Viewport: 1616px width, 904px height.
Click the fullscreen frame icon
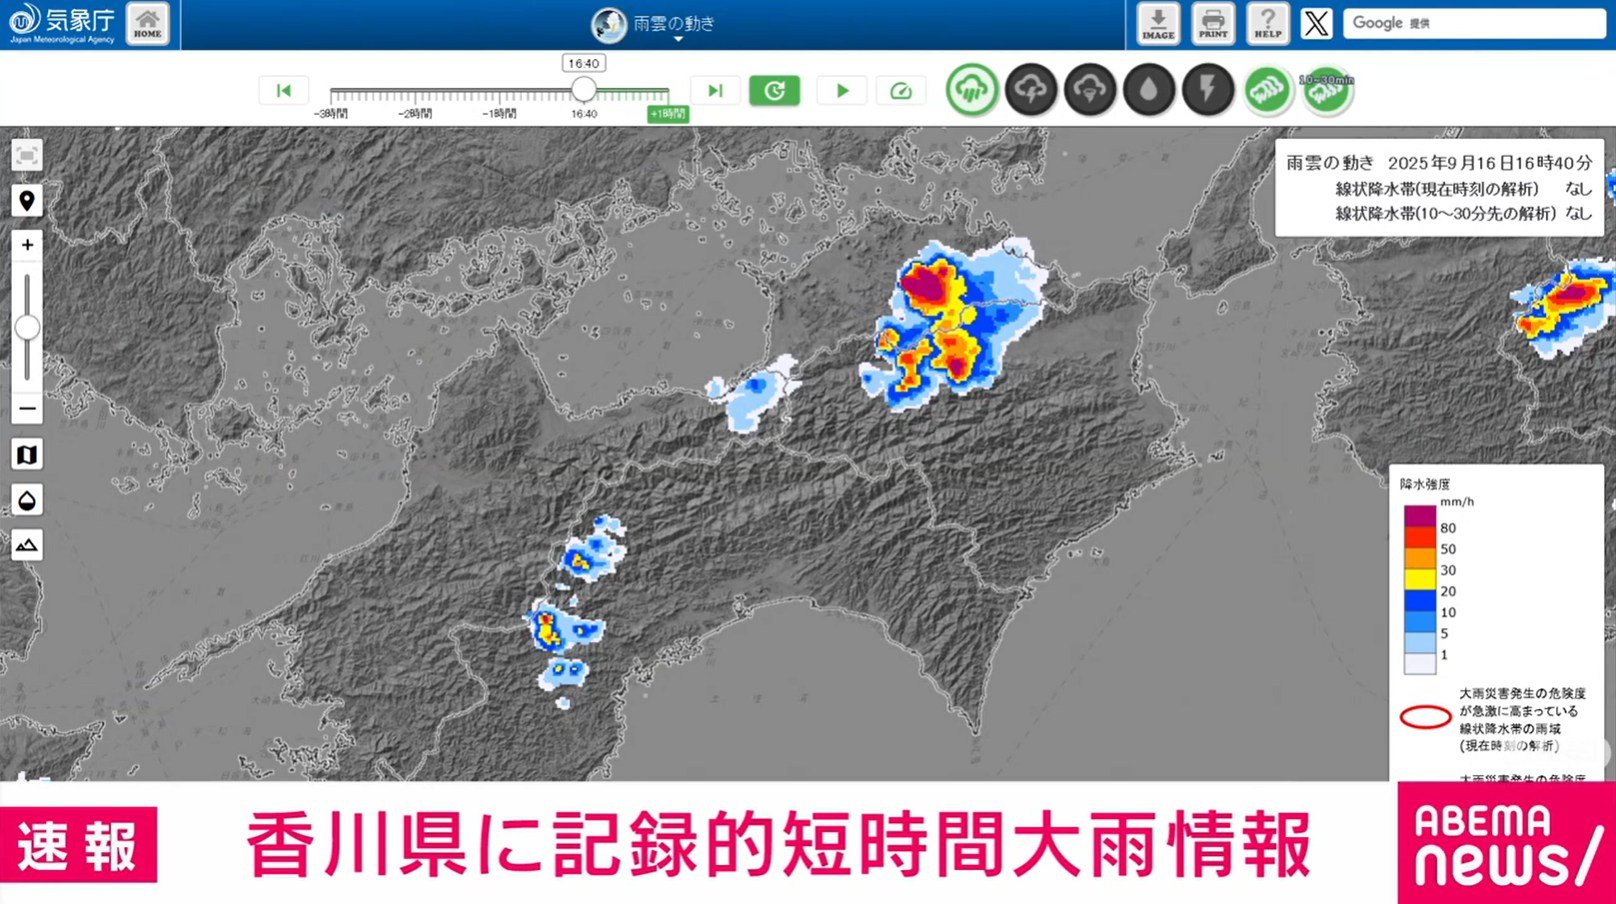pyautogui.click(x=27, y=155)
